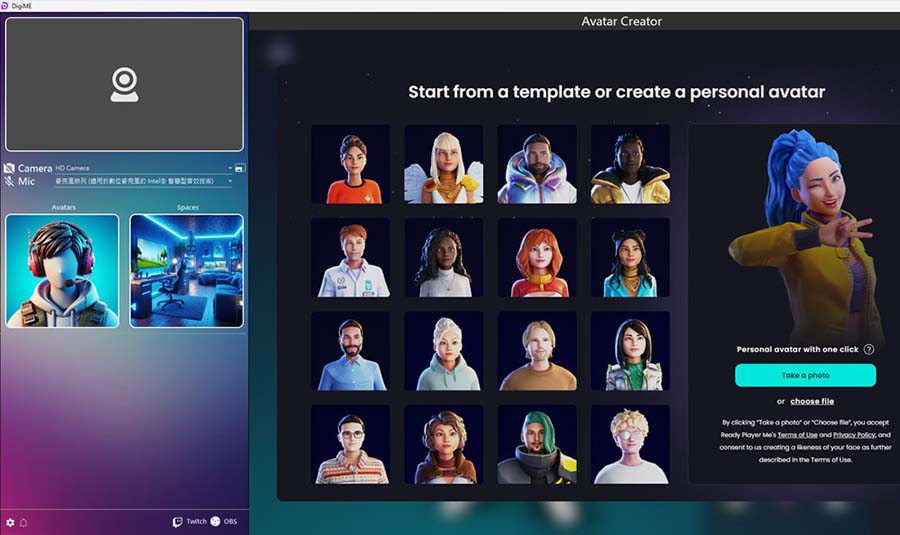Click the Take a photo button
Image resolution: width=900 pixels, height=535 pixels.
coord(805,375)
